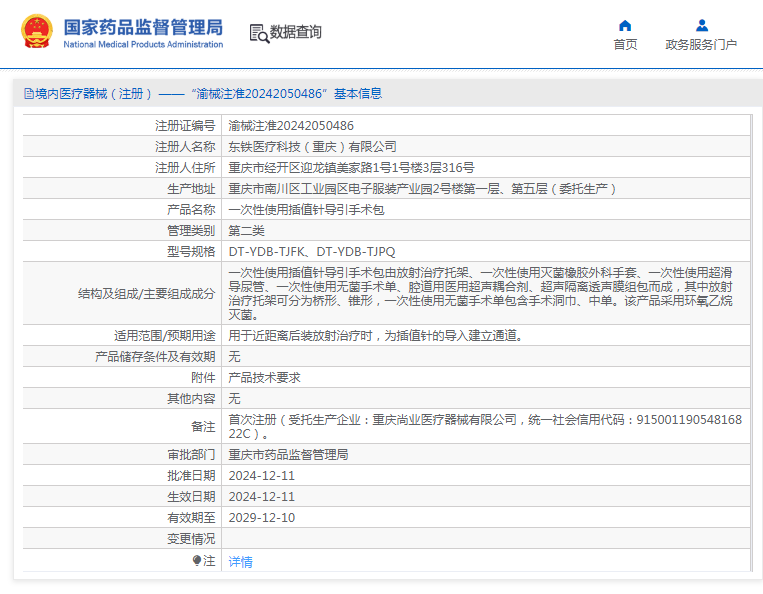Click the 国家药品监督管理局 title text
The width and height of the screenshot is (763, 594).
coord(143,26)
